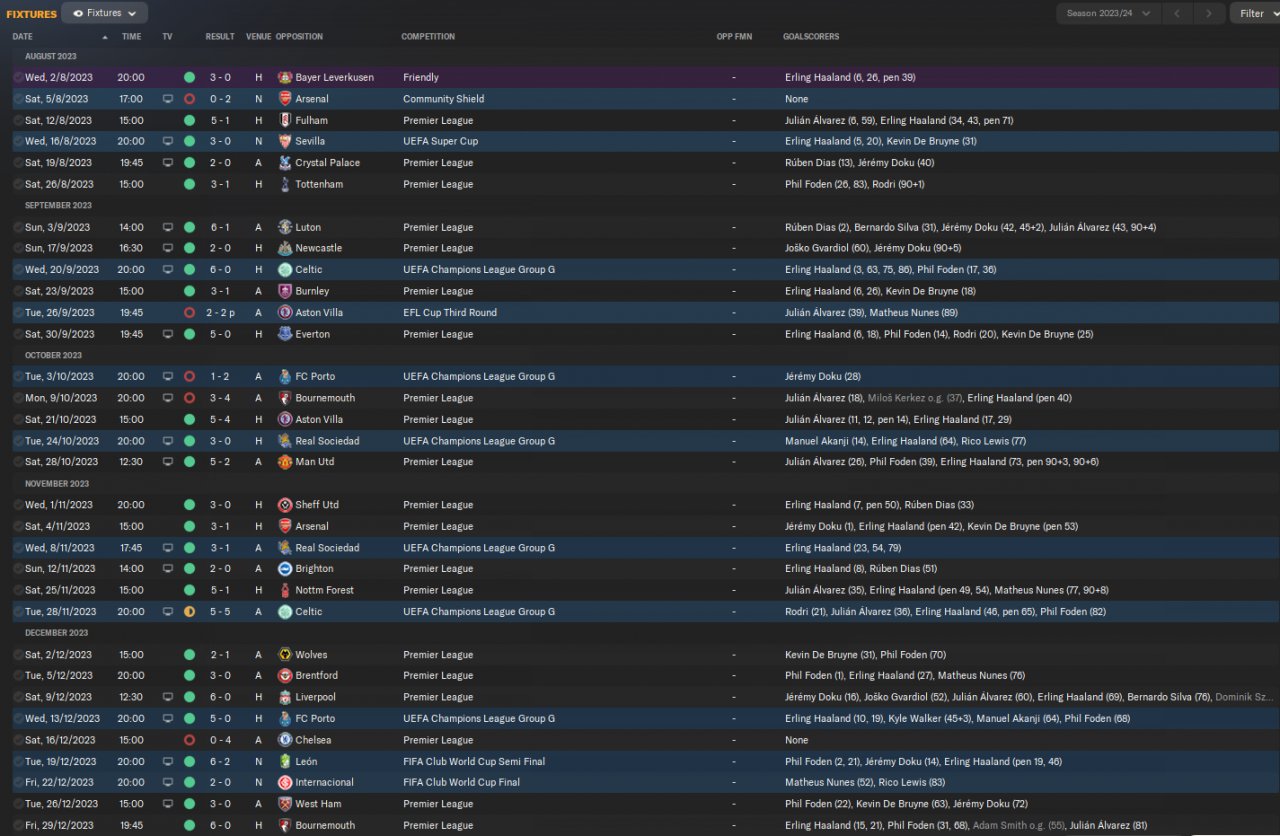Screen dimensions: 1280x836
Task: Click the Brentford club badge
Action: [x=285, y=676]
